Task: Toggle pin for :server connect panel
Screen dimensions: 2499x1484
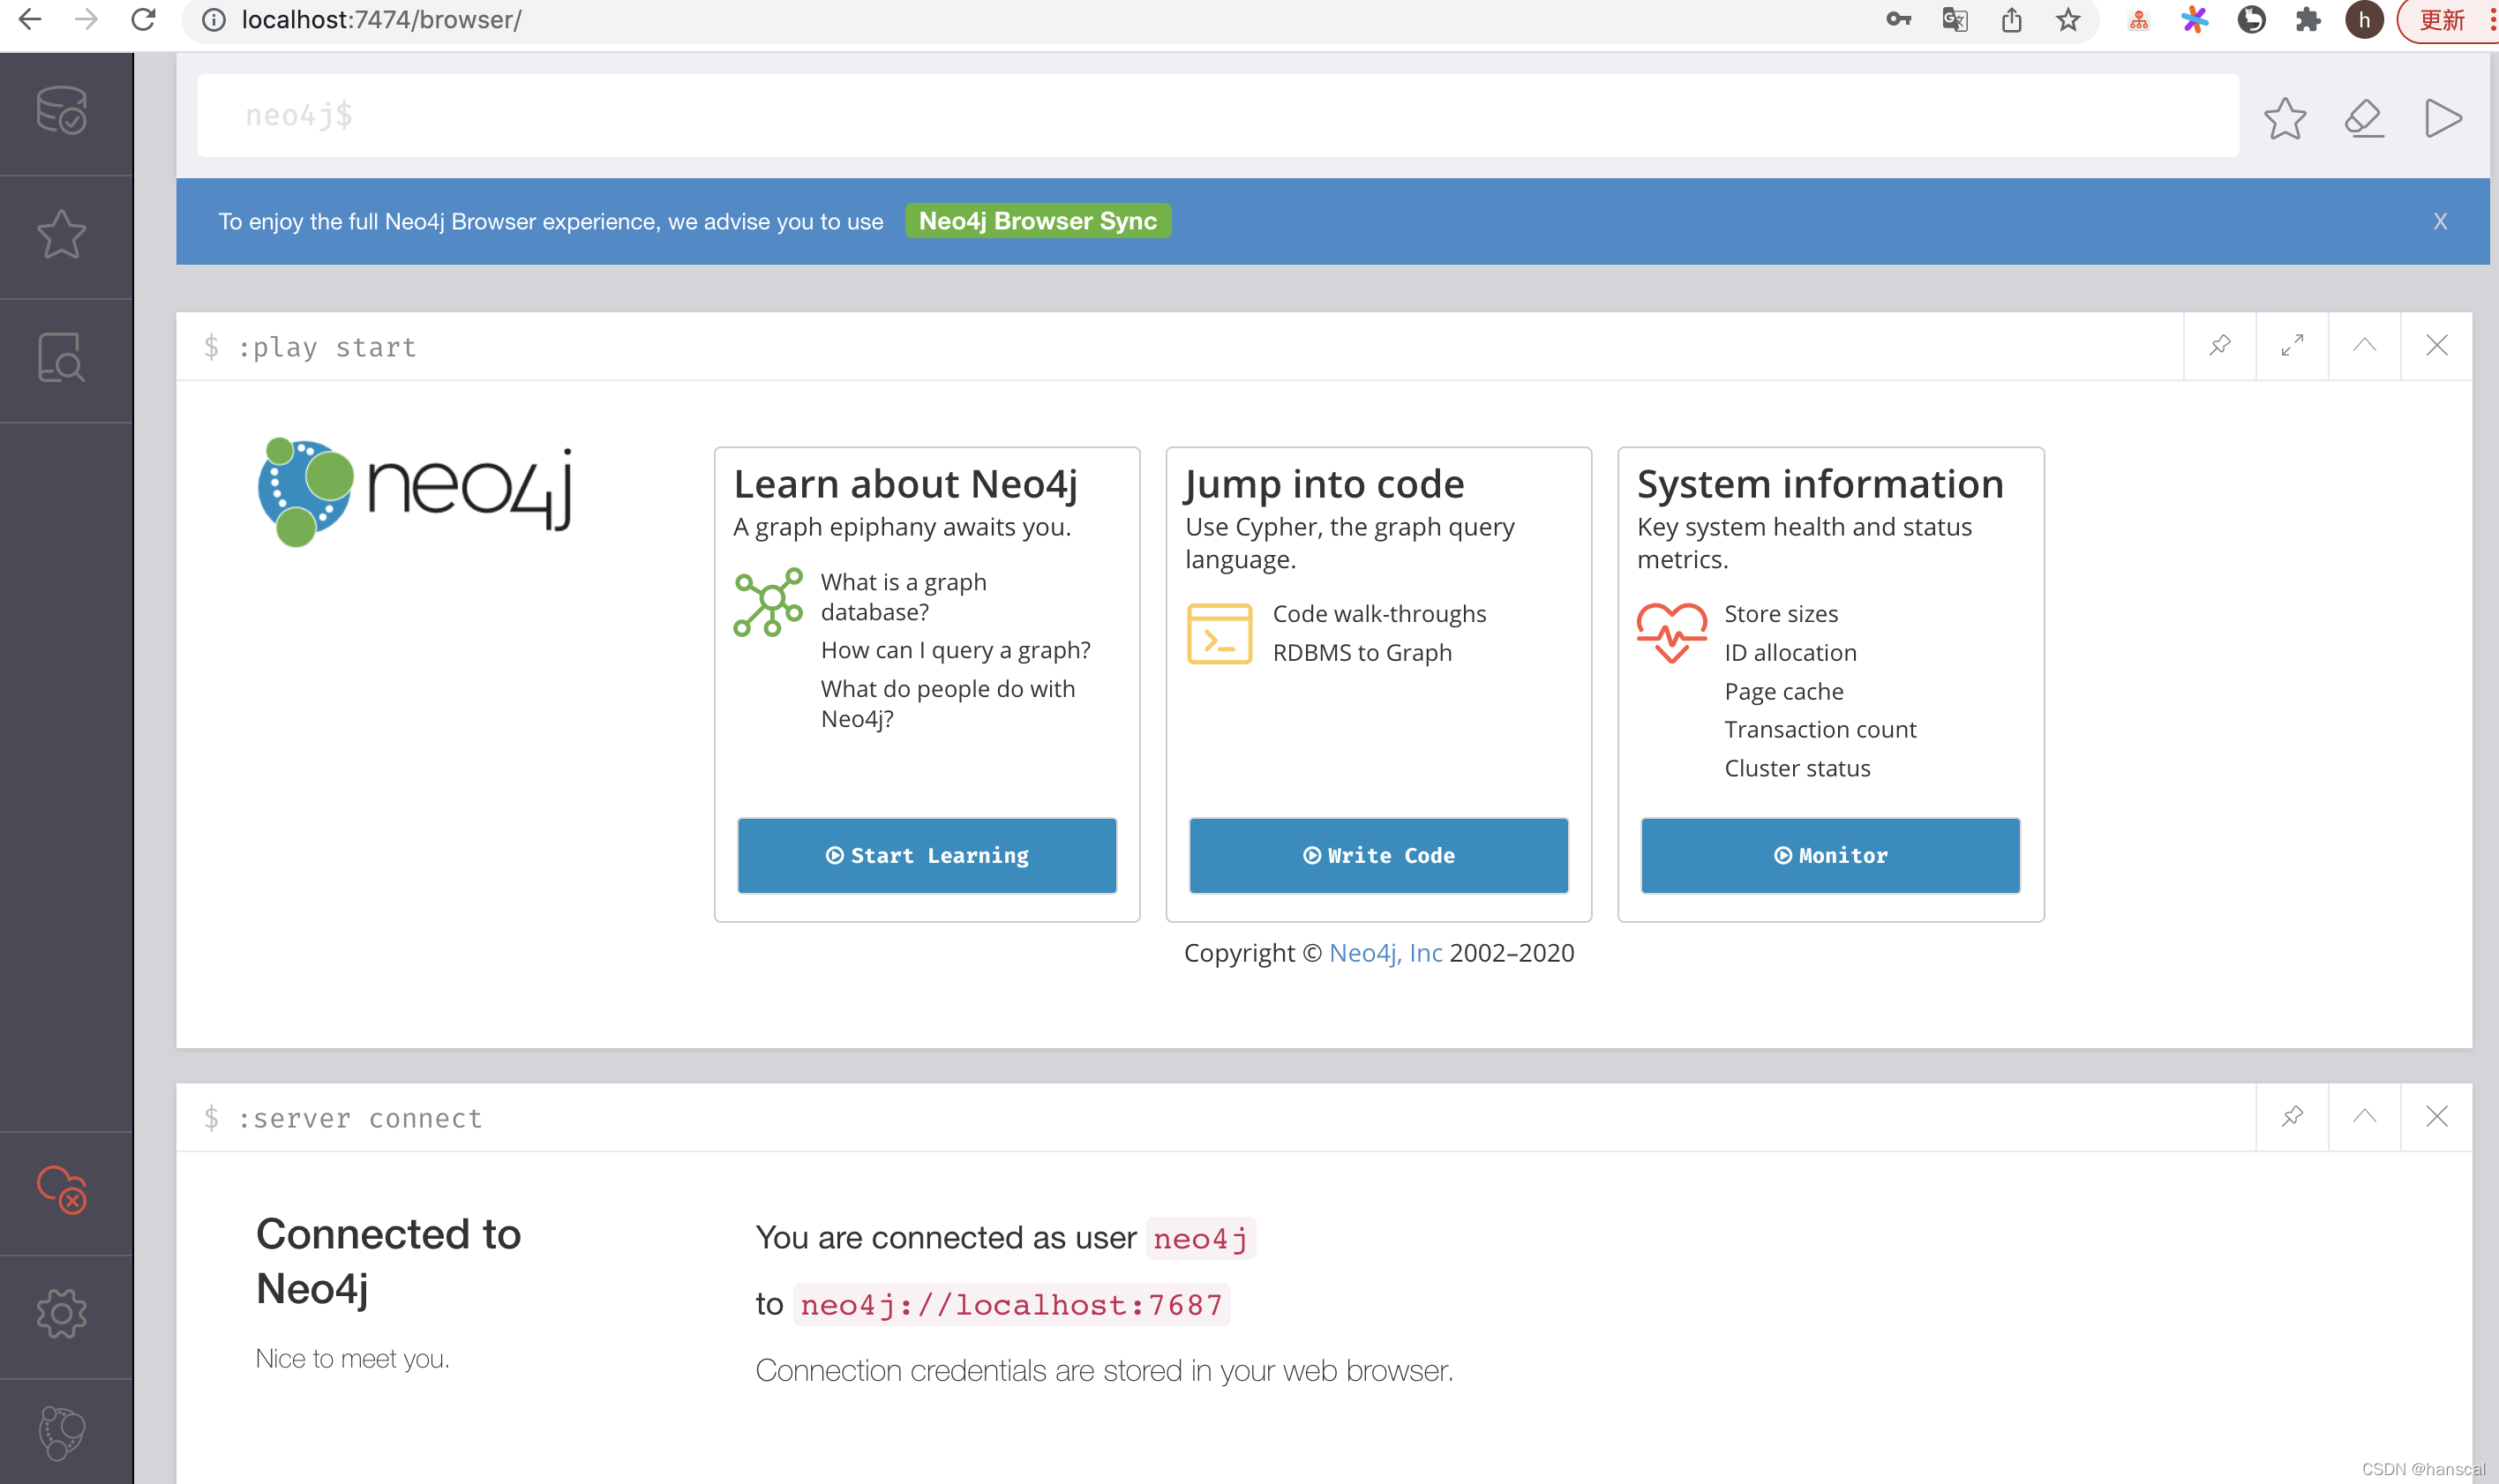Action: coord(2291,1117)
